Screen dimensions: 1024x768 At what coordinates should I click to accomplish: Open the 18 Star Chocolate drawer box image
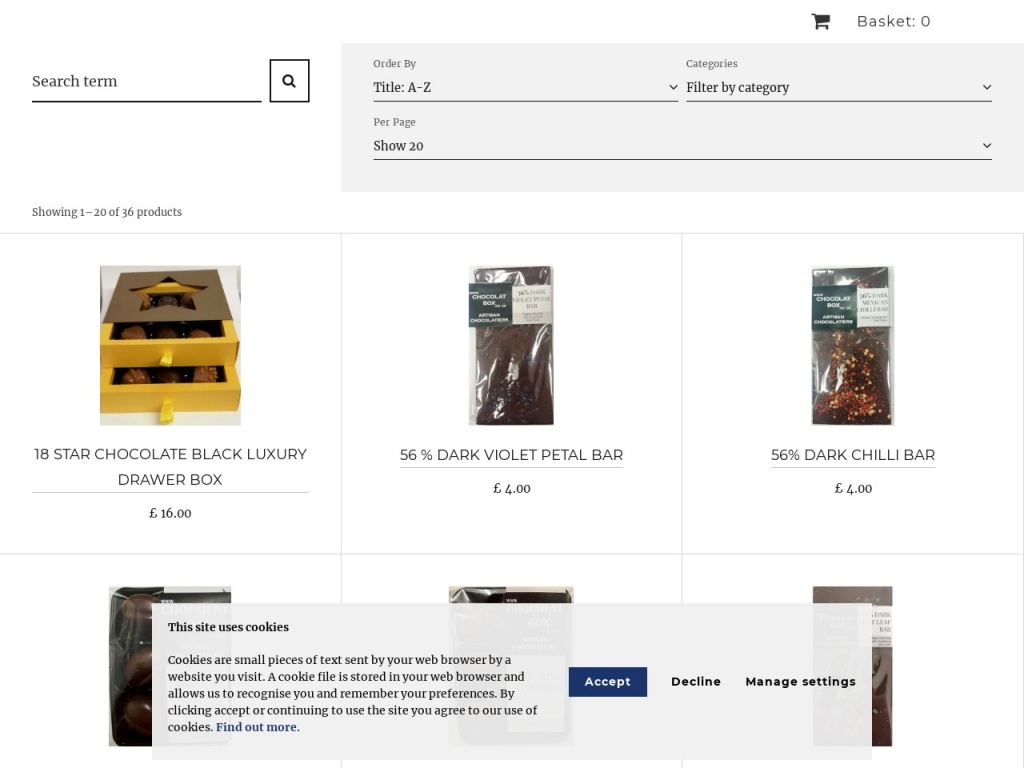(170, 345)
